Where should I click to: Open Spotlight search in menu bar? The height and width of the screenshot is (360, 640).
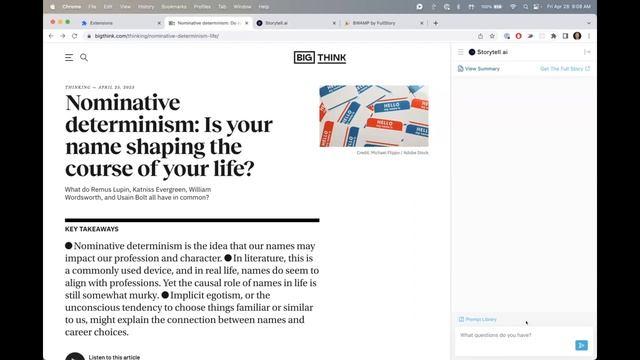coord(526,7)
